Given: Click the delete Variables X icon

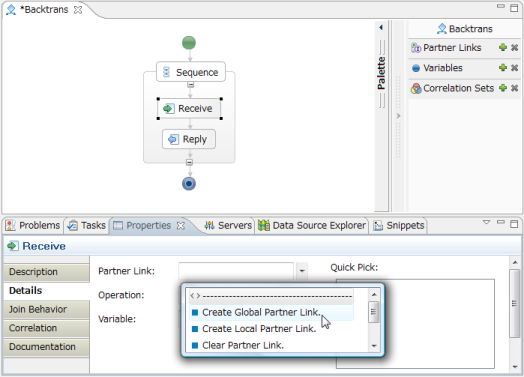Looking at the screenshot, I should point(514,68).
